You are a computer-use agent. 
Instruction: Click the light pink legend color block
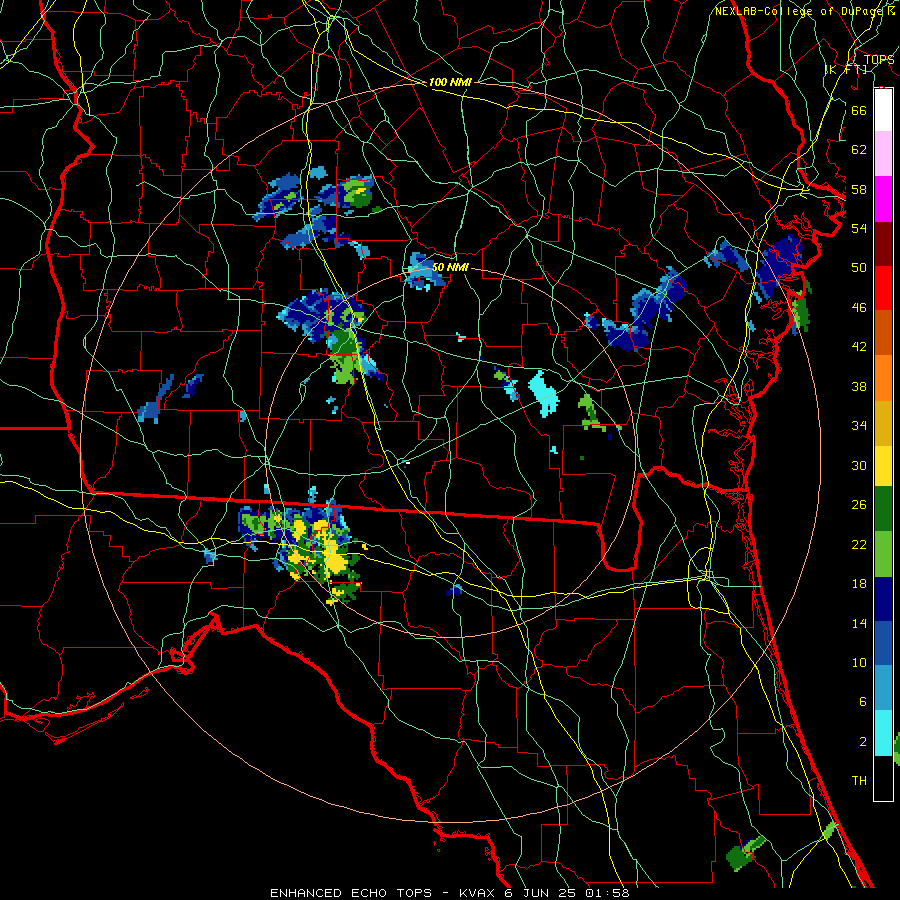click(883, 154)
